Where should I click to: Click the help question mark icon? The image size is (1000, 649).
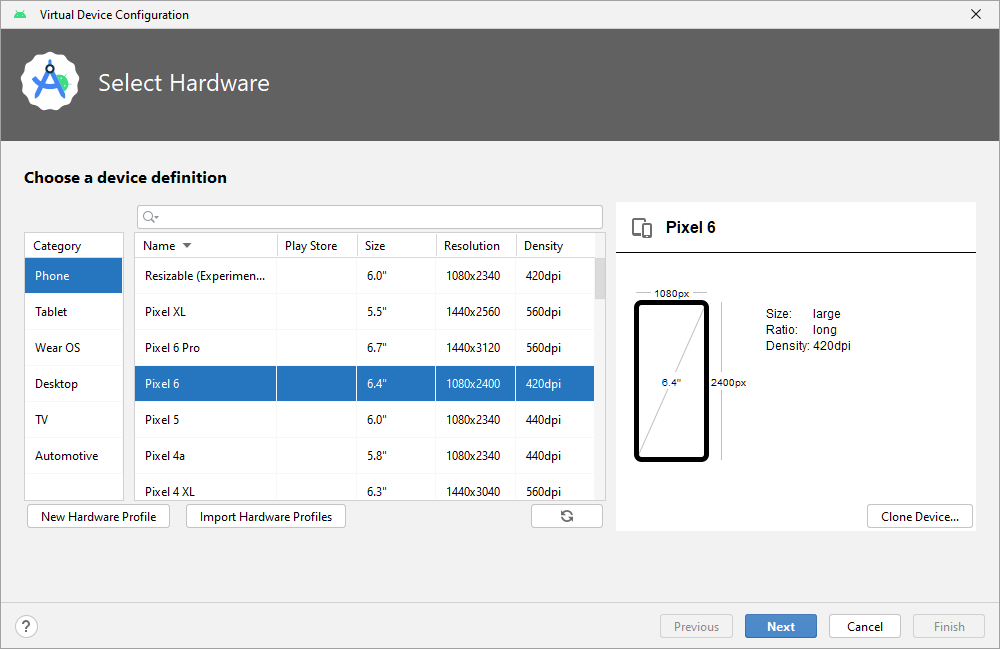tap(27, 627)
